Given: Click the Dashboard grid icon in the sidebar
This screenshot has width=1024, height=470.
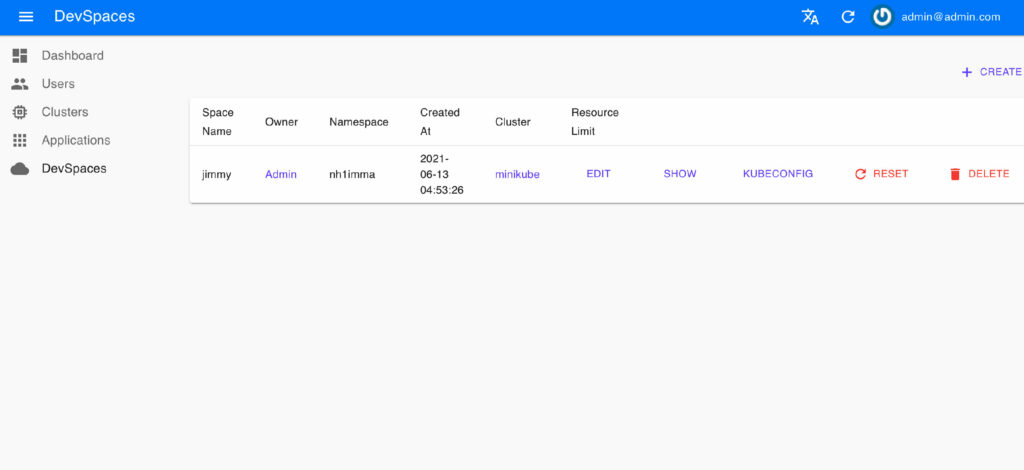Looking at the screenshot, I should click(x=20, y=56).
